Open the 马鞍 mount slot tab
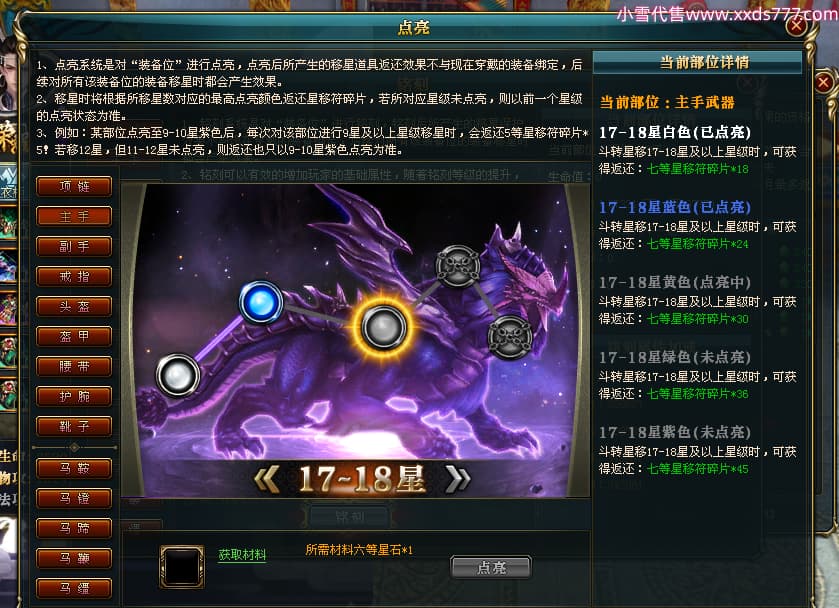 [74, 468]
